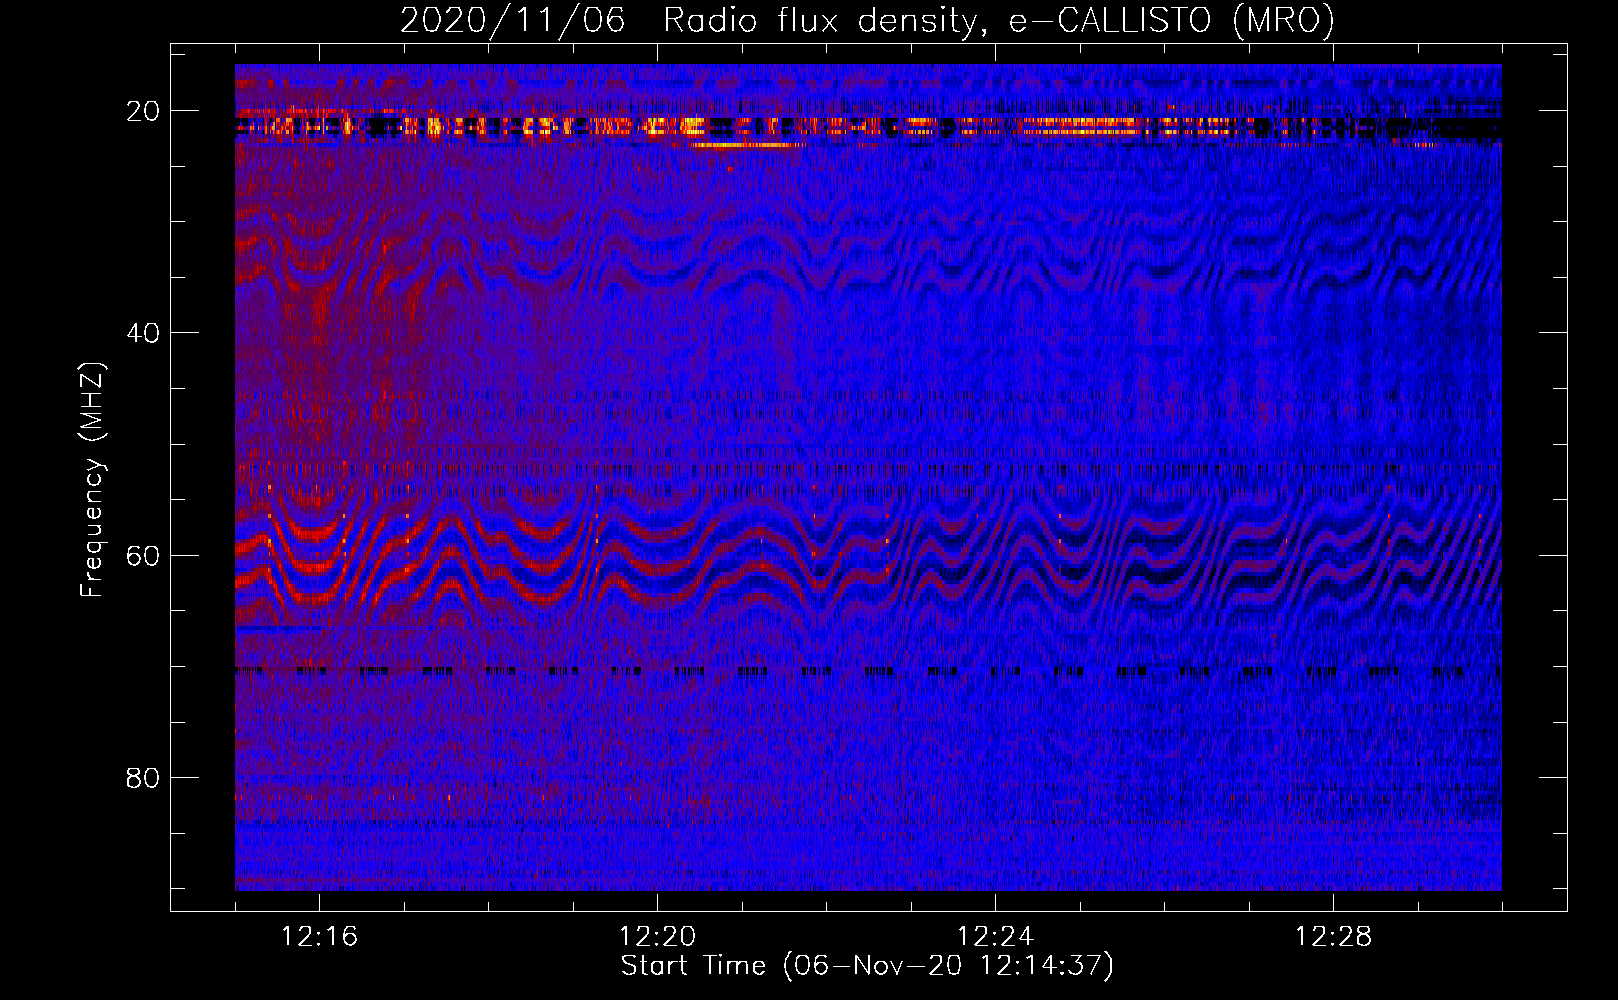
Task: Click the short yellow emission streak below 20 MHz band
Action: [747, 146]
